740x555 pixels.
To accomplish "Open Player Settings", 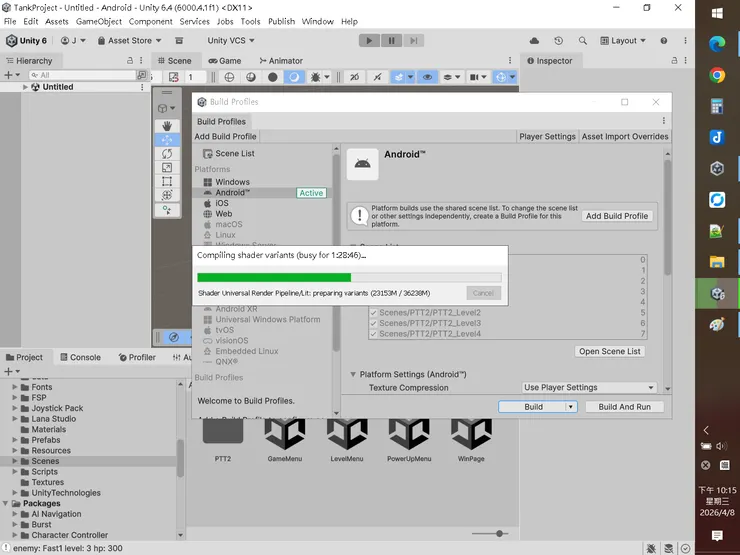I will pos(547,136).
